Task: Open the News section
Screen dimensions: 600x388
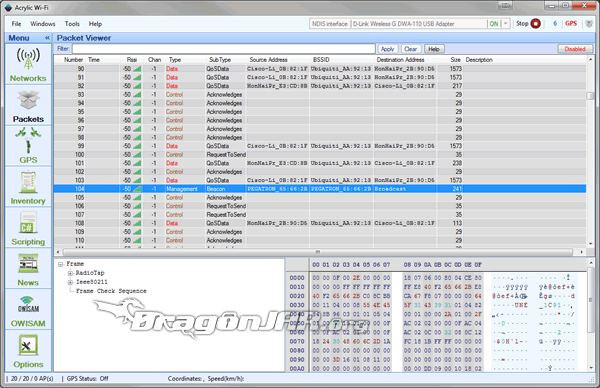Action: 28,269
